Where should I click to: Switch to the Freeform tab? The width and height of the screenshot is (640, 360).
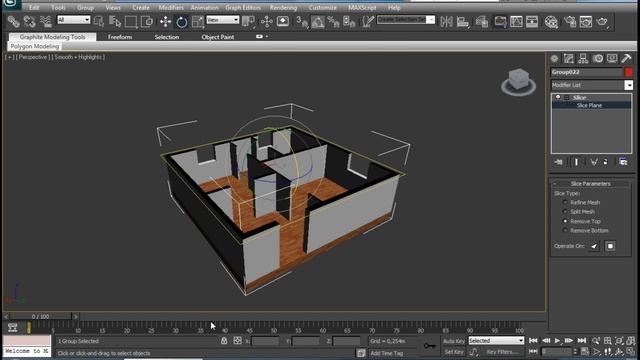pos(120,37)
